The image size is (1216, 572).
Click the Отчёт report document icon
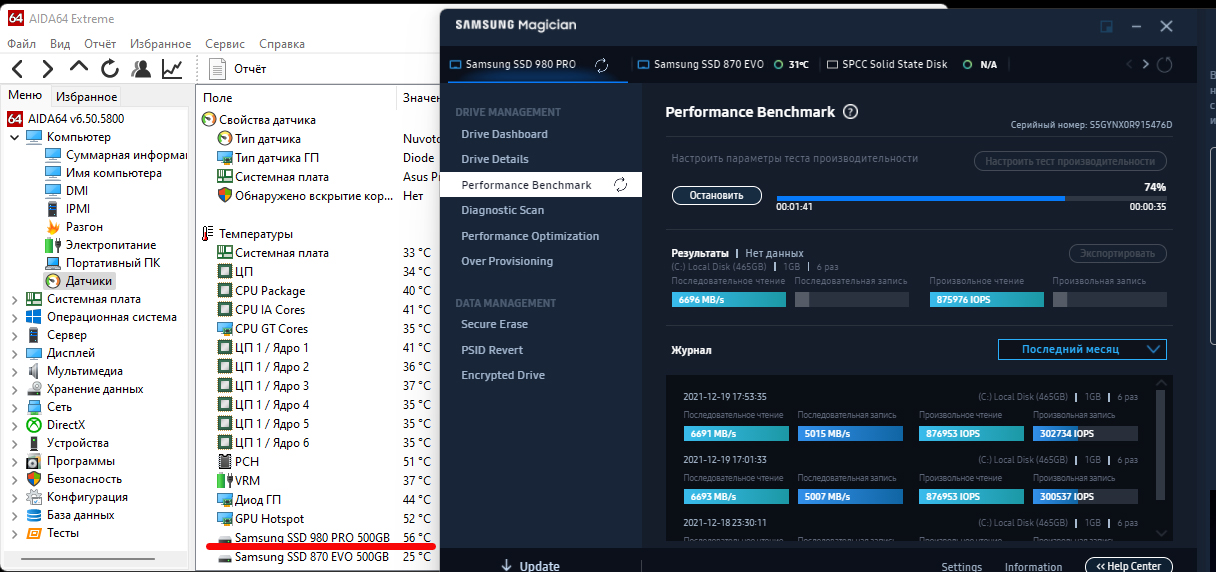(x=217, y=69)
